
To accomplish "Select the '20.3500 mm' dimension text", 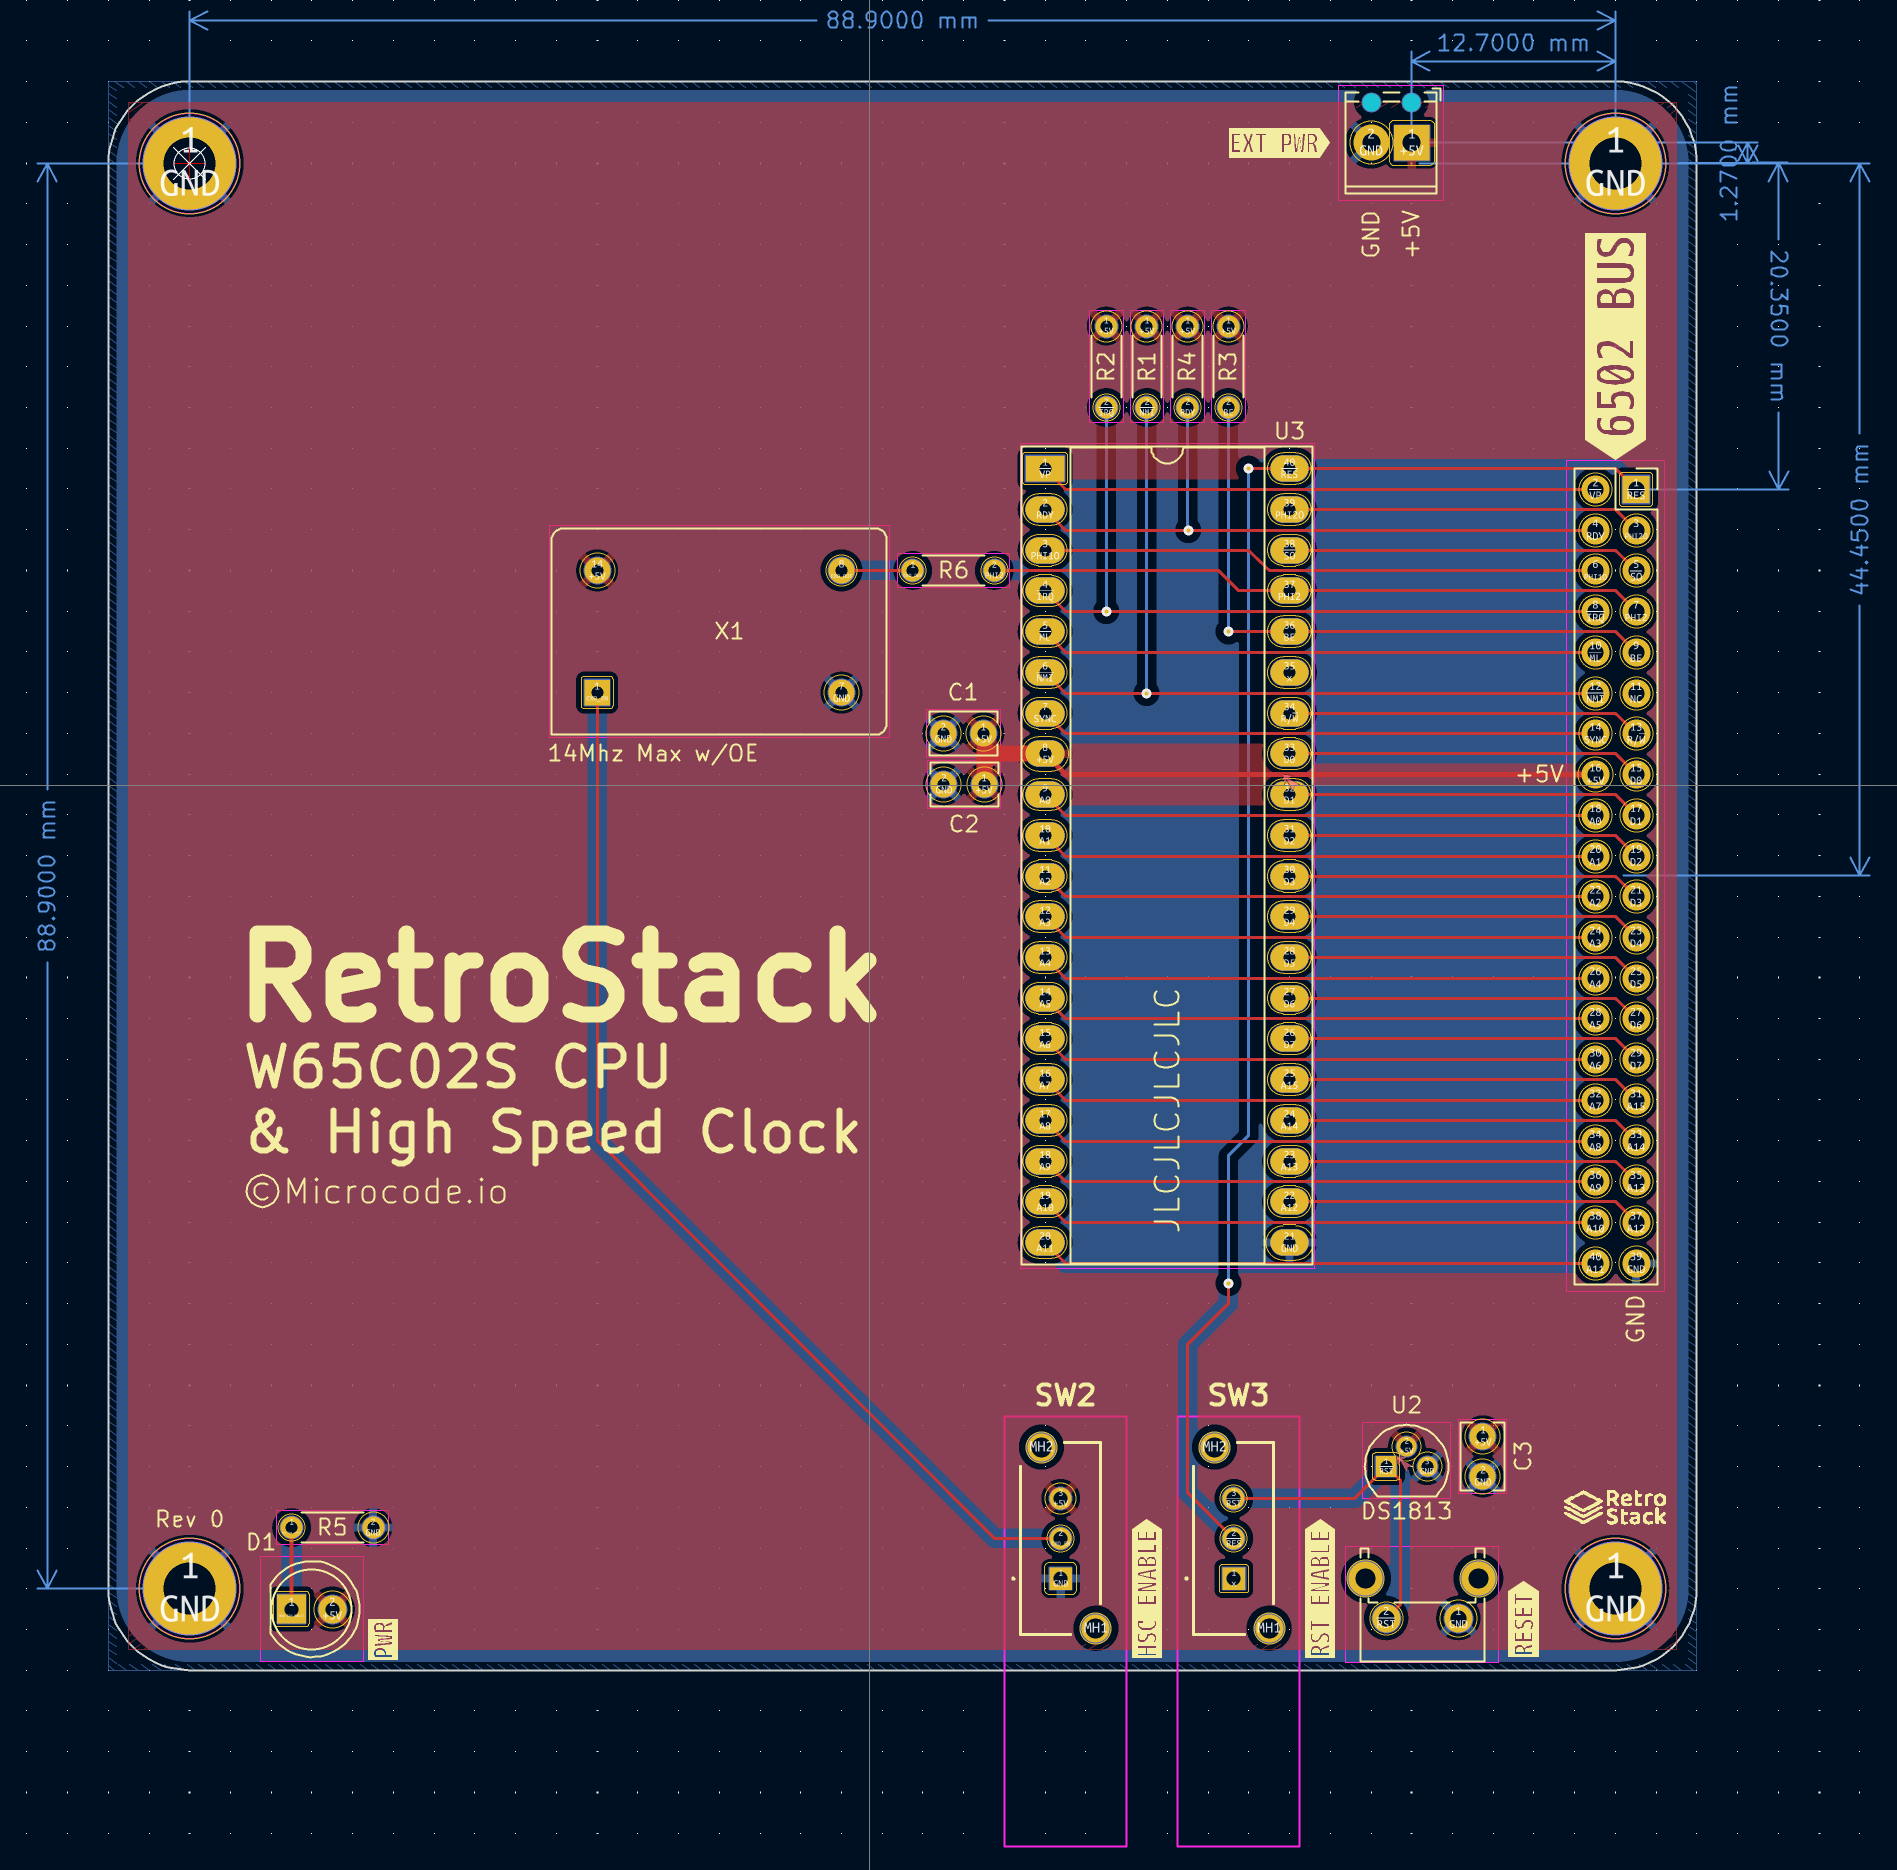I will (x=1778, y=326).
